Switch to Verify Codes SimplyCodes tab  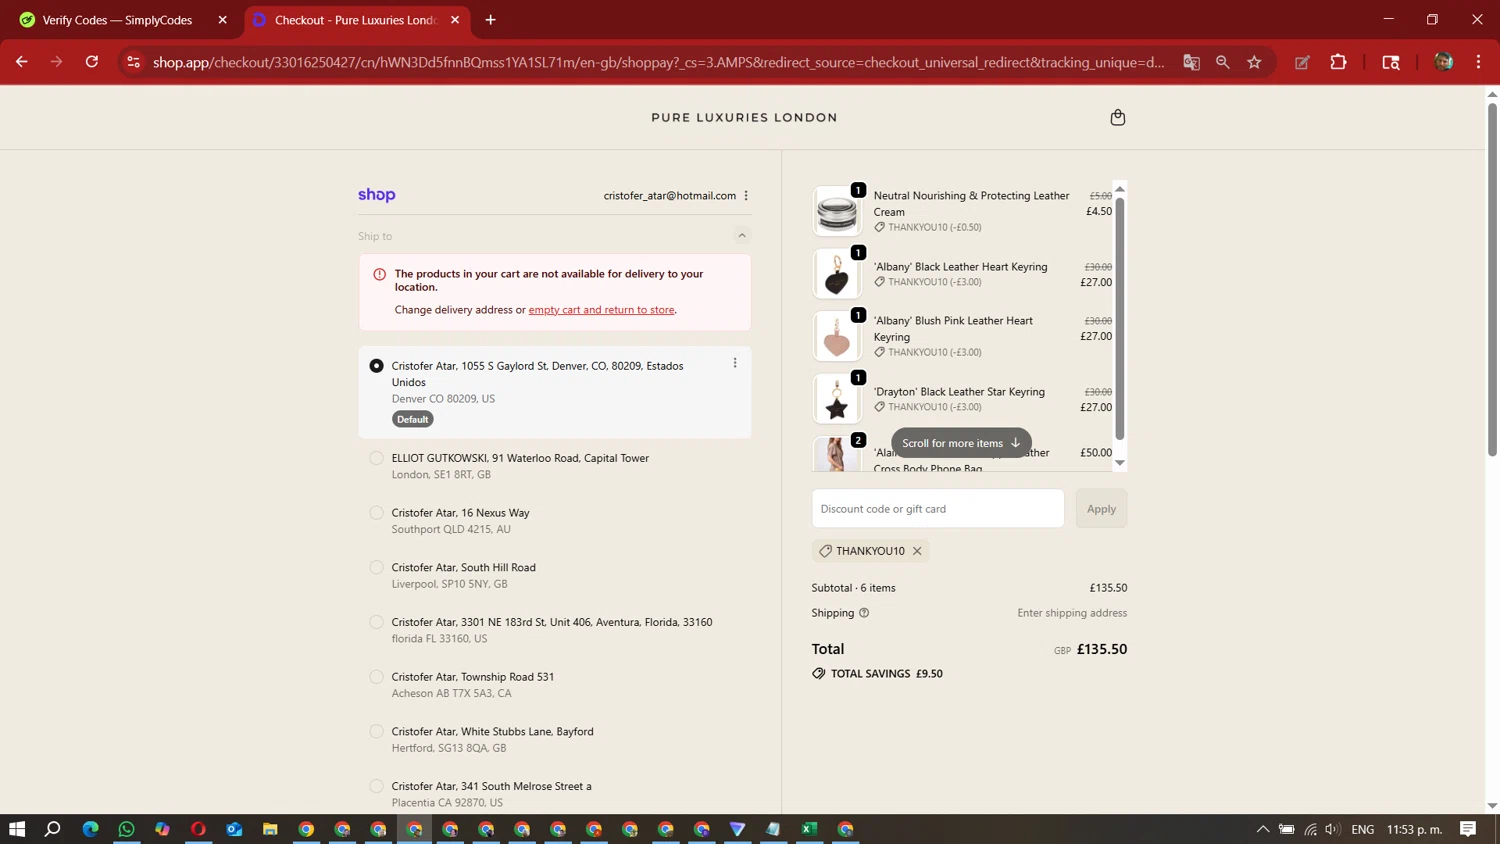point(117,20)
